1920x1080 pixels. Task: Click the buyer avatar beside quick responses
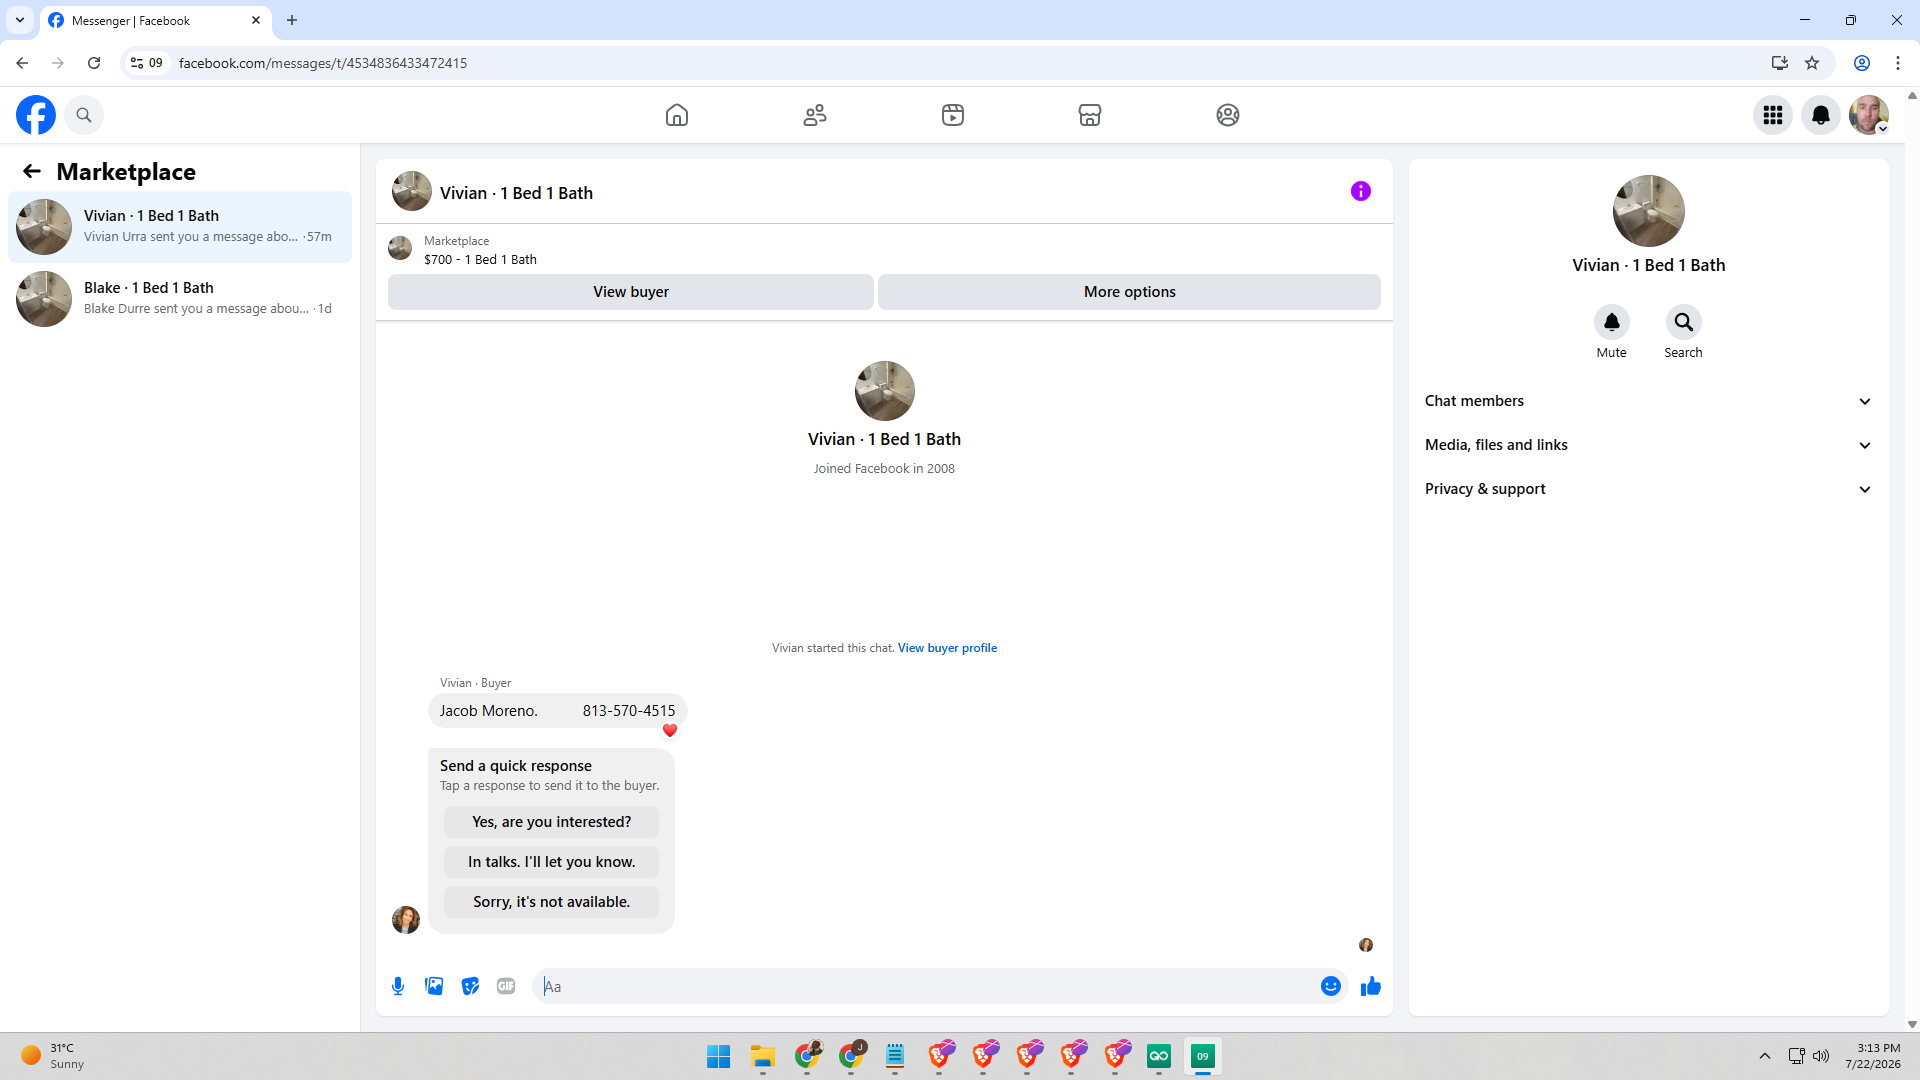tap(406, 919)
